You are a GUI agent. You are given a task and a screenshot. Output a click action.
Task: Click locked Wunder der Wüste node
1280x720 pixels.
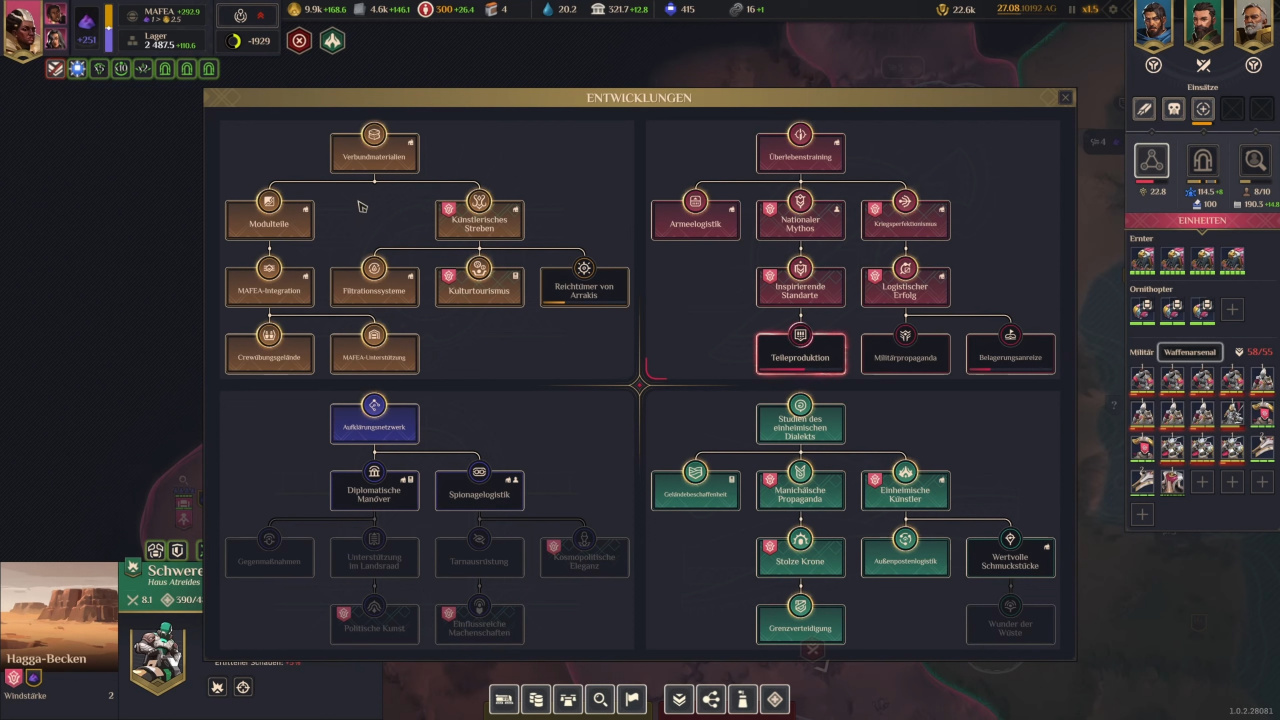[x=1010, y=625]
